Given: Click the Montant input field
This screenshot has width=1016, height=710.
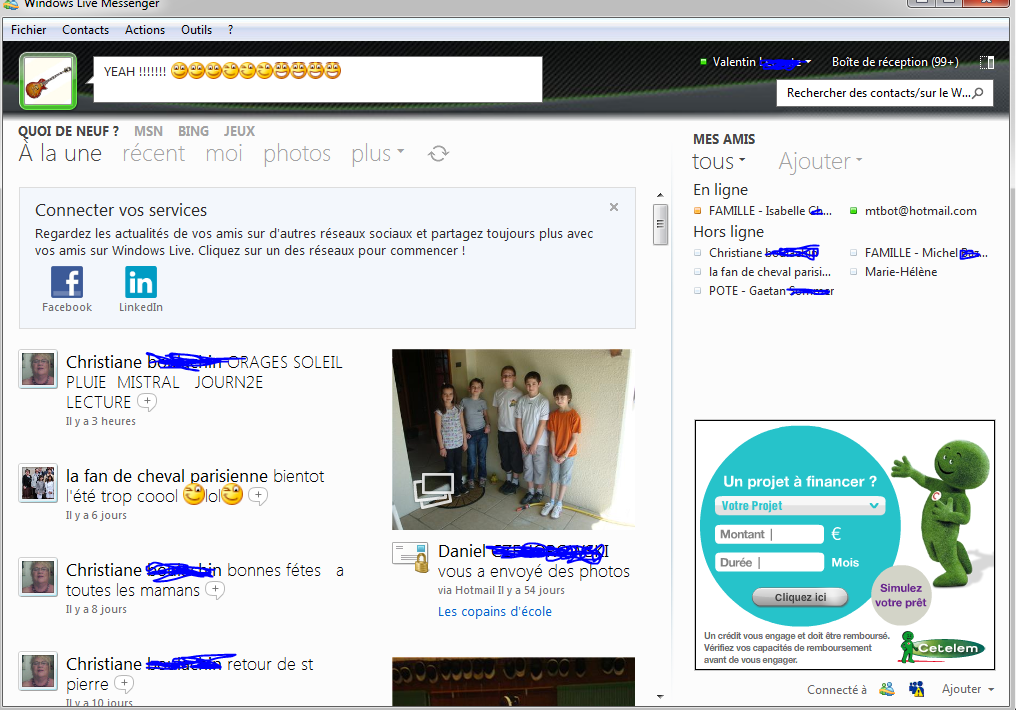Looking at the screenshot, I should (x=769, y=534).
